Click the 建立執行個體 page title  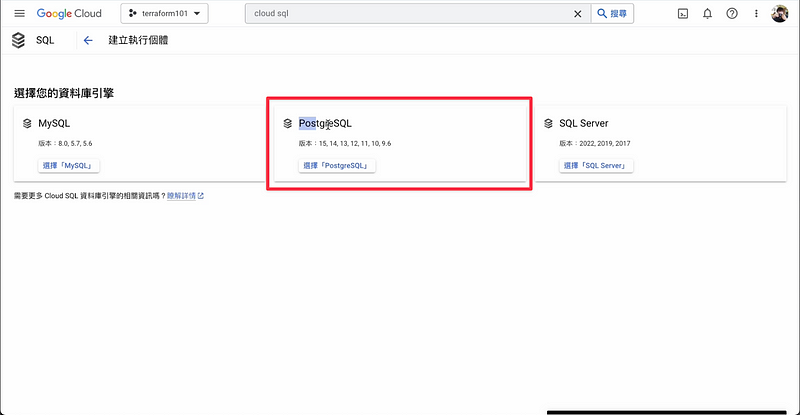coord(138,40)
